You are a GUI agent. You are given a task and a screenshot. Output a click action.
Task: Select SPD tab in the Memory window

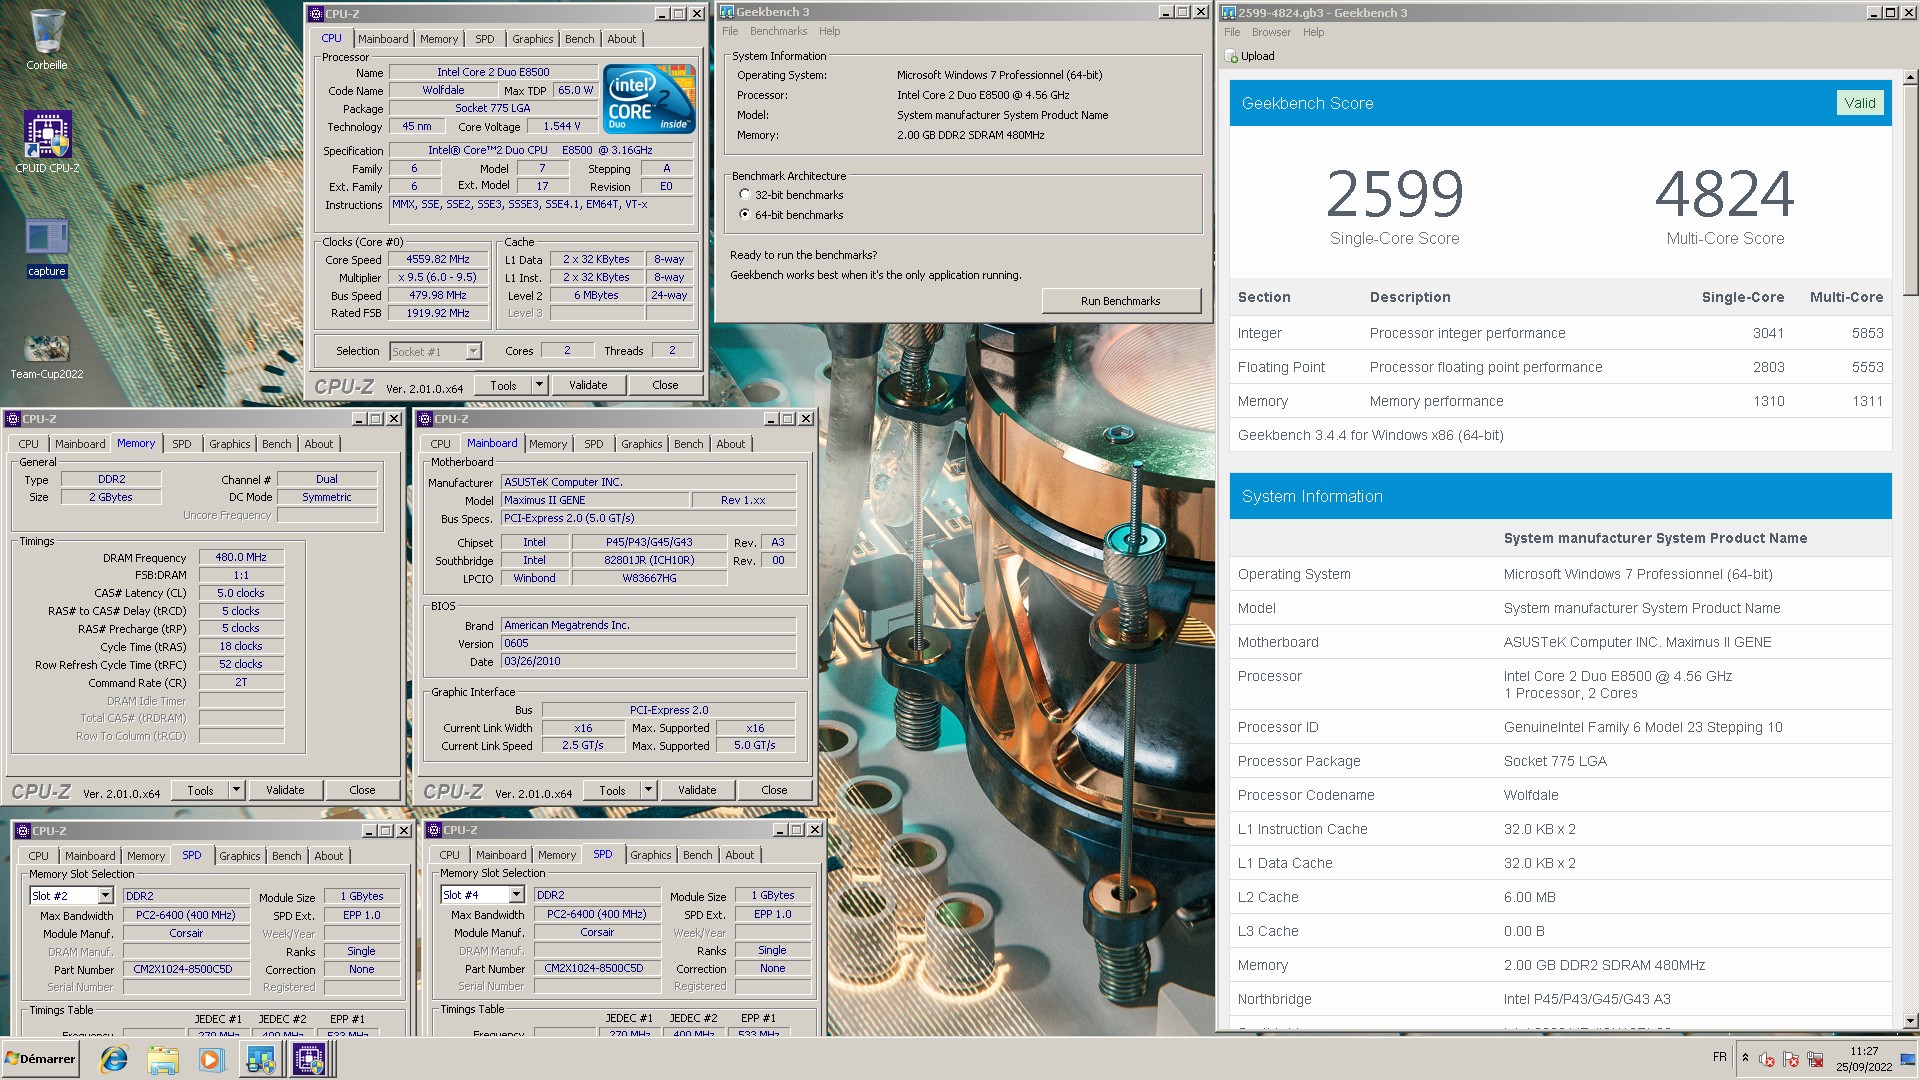181,444
